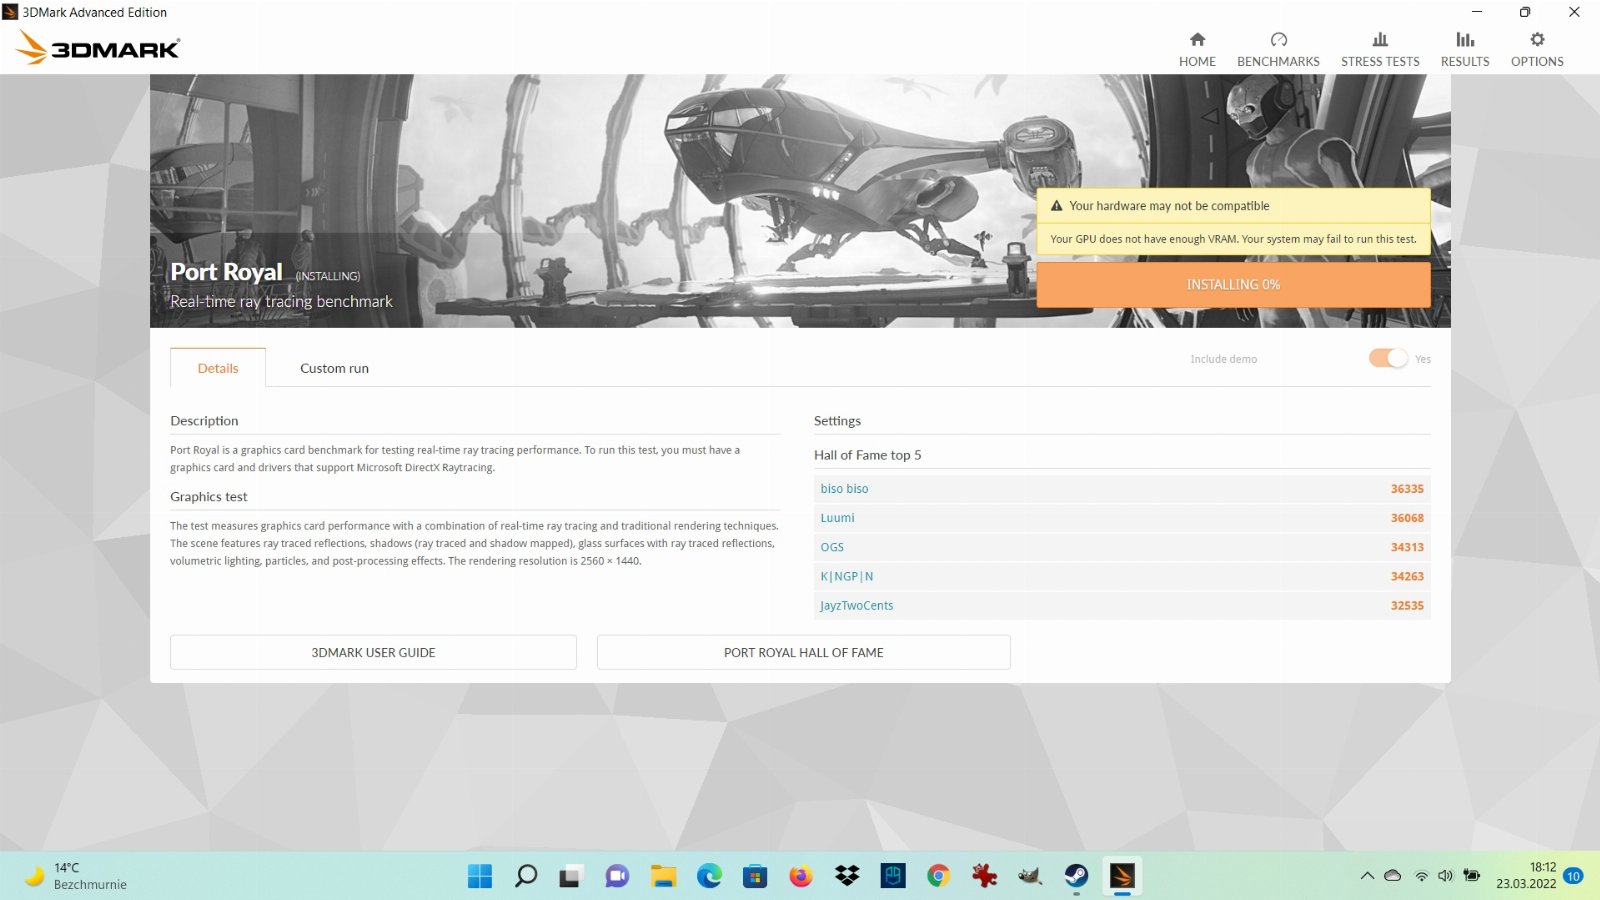Open Steam from taskbar
1600x900 pixels.
pos(1076,876)
